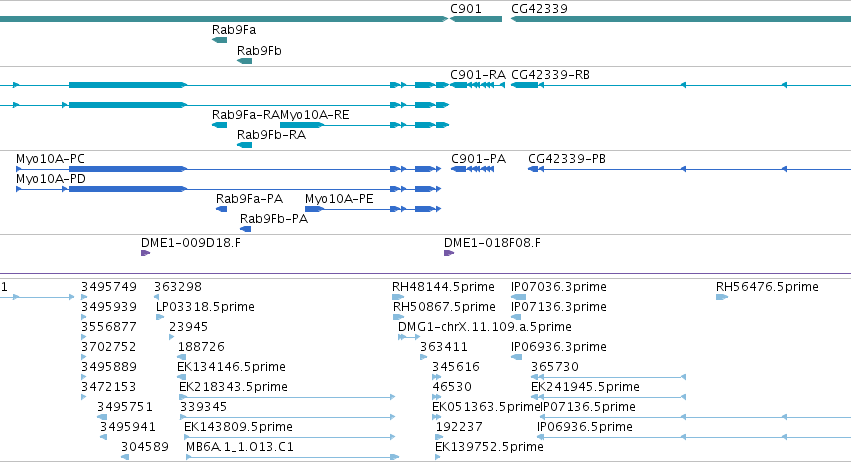Select EST 339345
This screenshot has width=851, height=462.
click(x=204, y=407)
